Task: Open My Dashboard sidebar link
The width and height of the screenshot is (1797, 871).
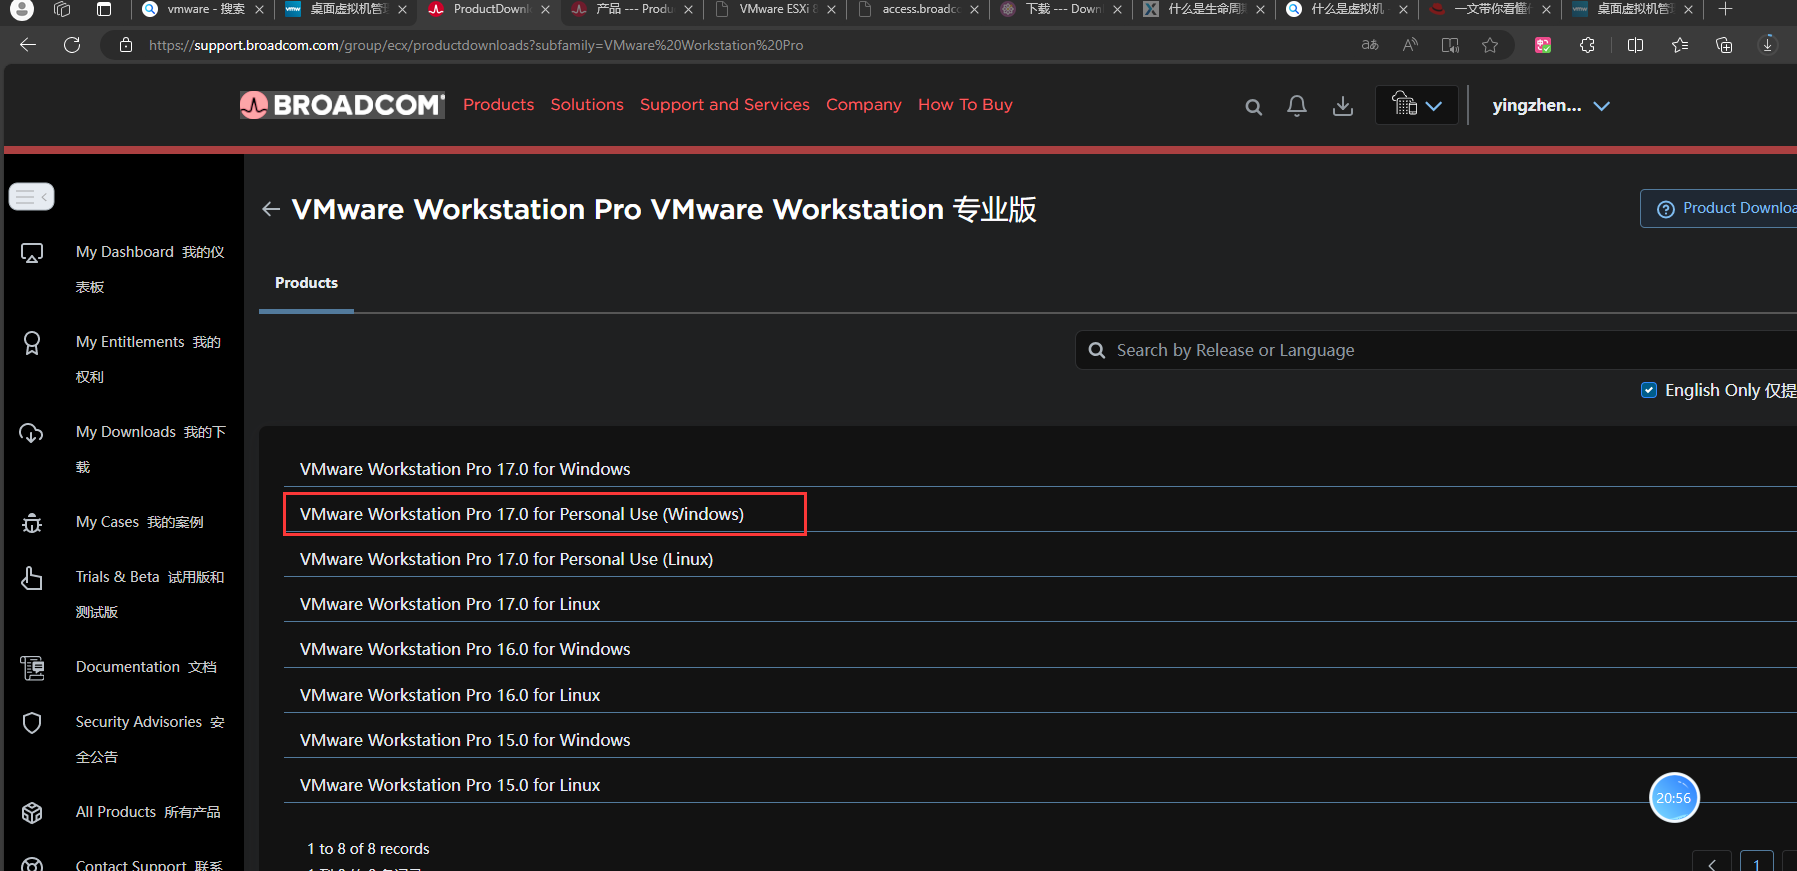Action: 150,269
